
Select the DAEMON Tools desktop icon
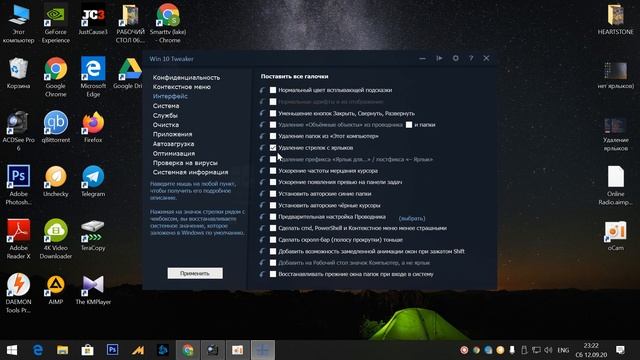[x=18, y=293]
